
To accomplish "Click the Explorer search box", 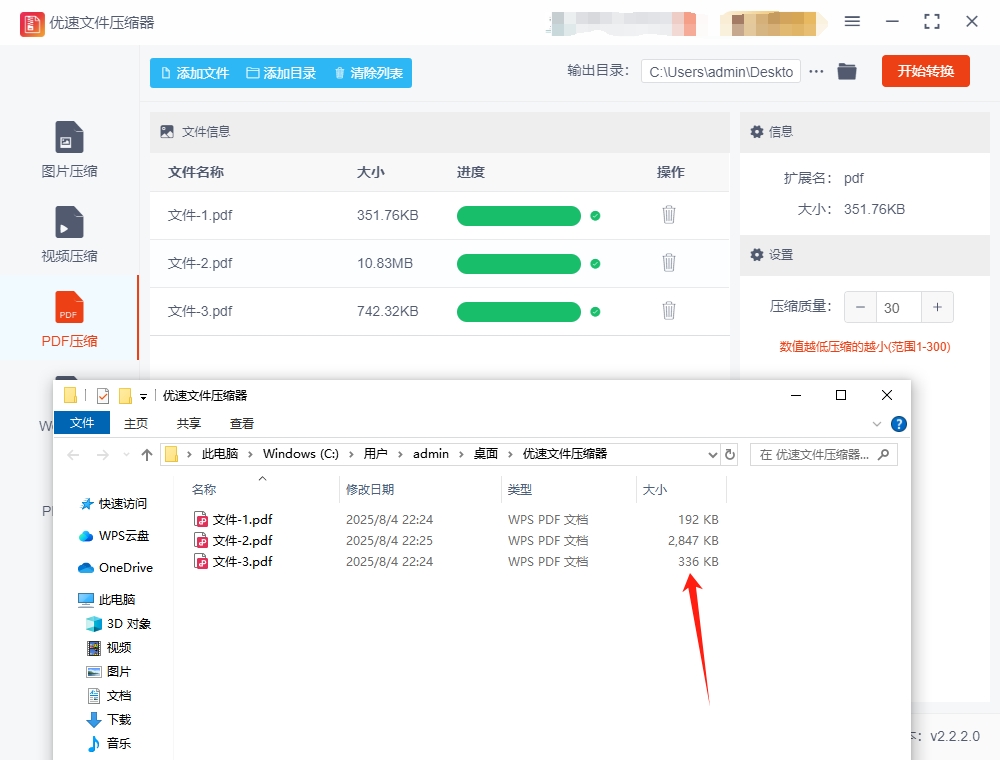I will [824, 455].
